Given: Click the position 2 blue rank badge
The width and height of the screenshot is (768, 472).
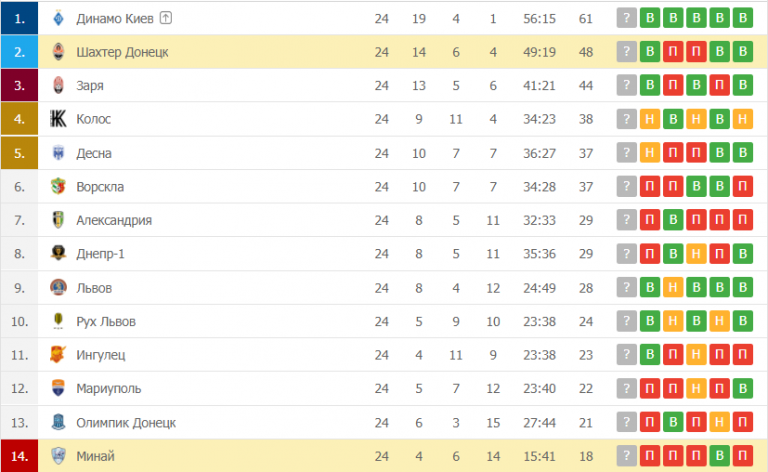Looking at the screenshot, I should tap(20, 52).
